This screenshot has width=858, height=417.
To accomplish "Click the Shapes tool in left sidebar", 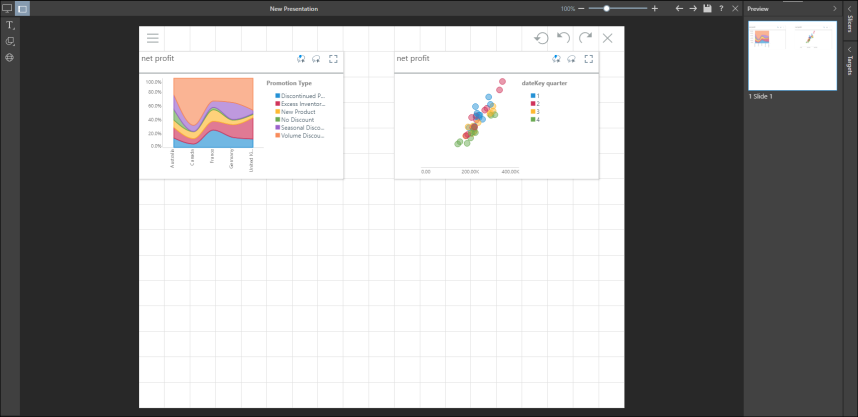I will (x=10, y=42).
